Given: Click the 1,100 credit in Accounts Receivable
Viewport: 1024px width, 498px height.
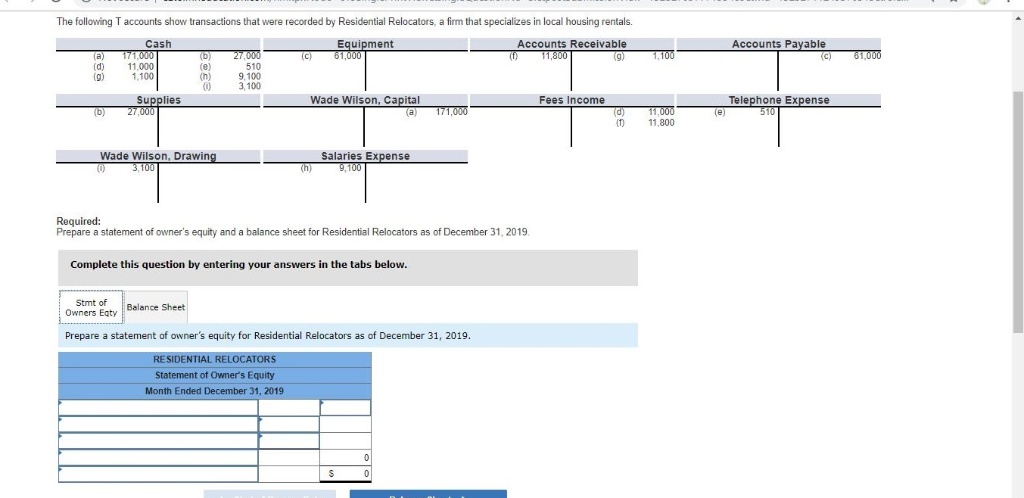Looking at the screenshot, I should 663,56.
